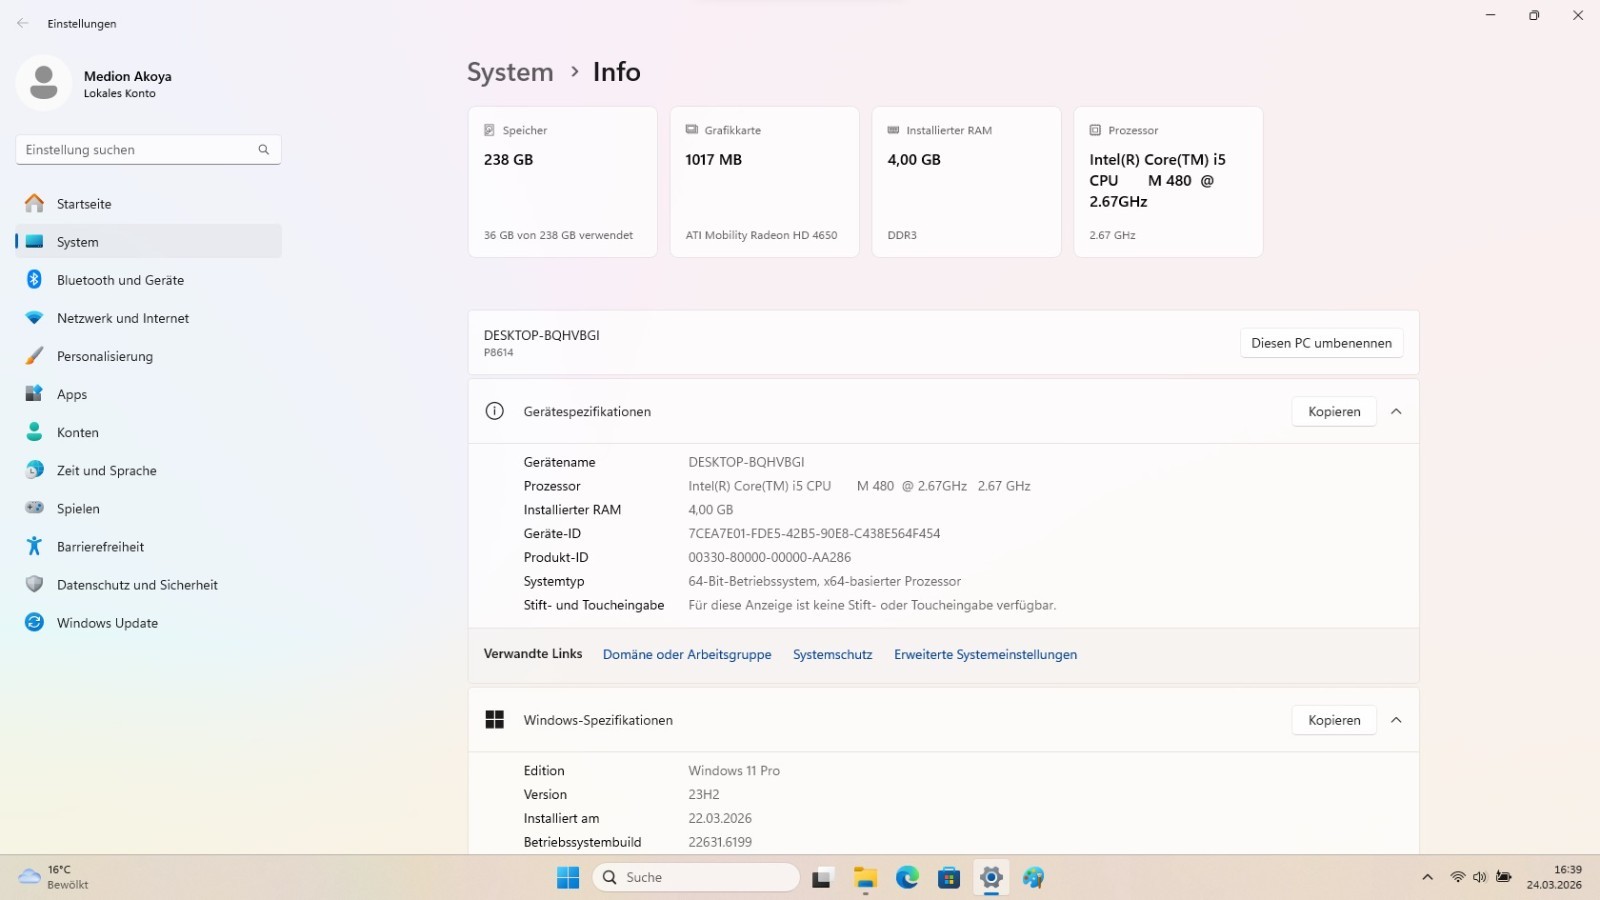Click the taskbar Suche box
The width and height of the screenshot is (1600, 900).
696,878
